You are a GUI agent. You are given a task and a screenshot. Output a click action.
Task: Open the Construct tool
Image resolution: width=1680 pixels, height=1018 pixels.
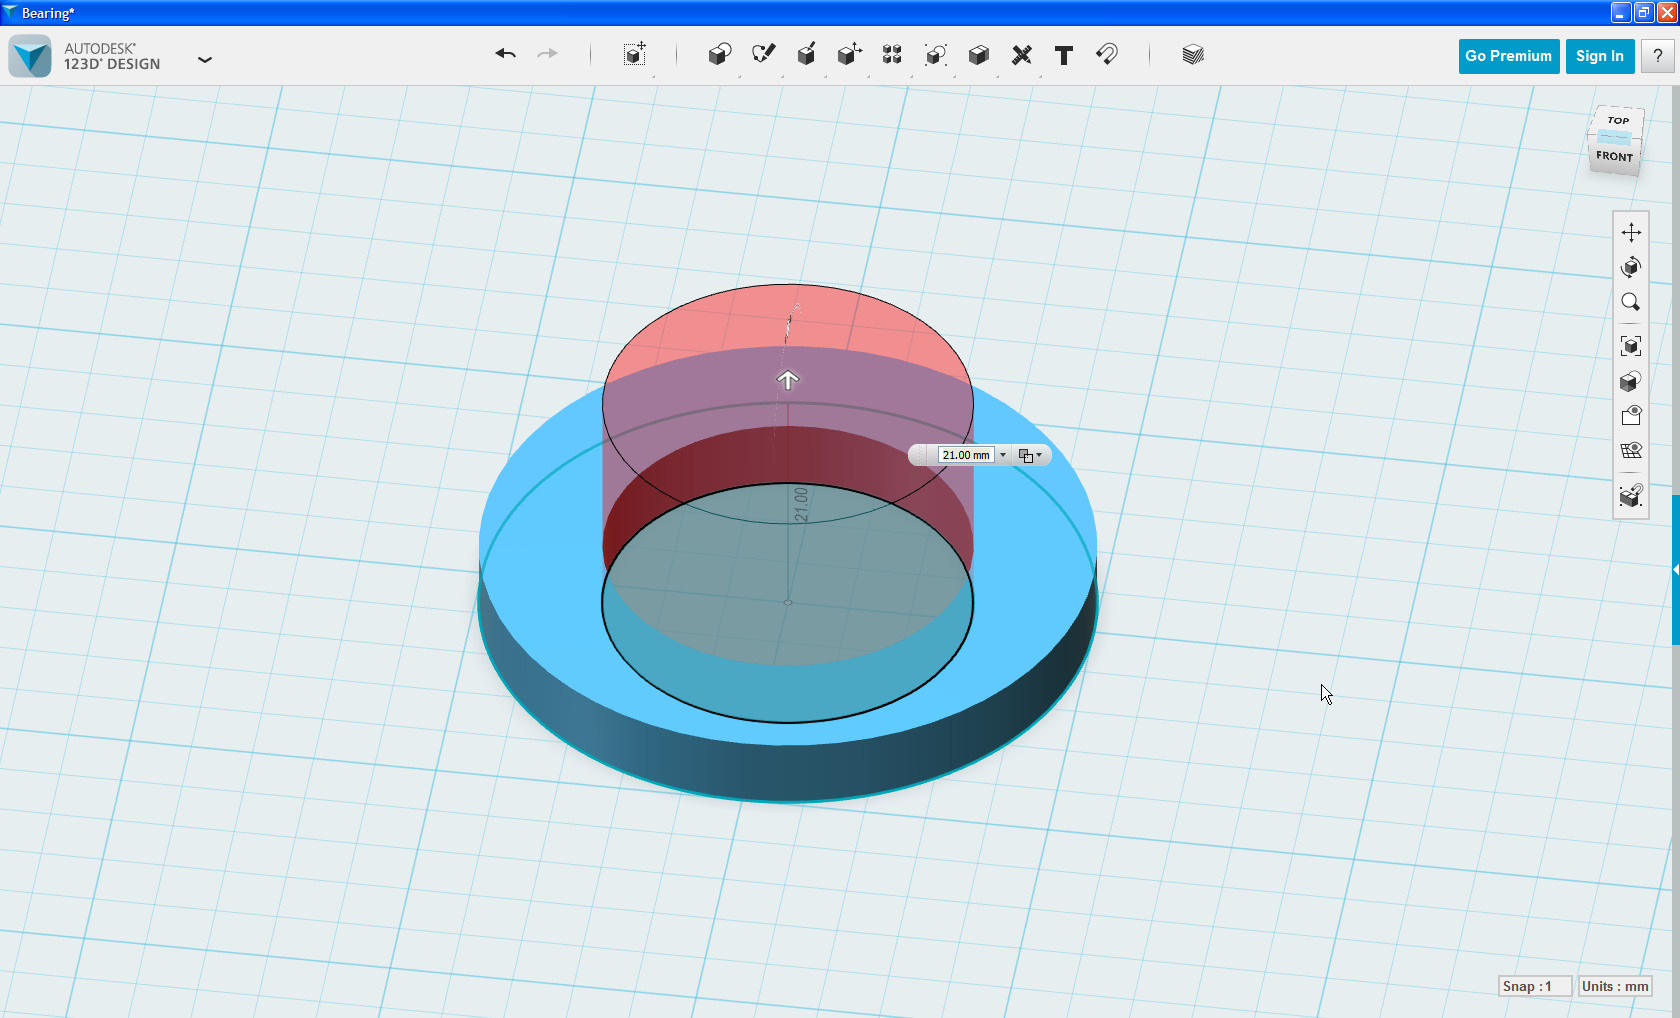coord(807,55)
